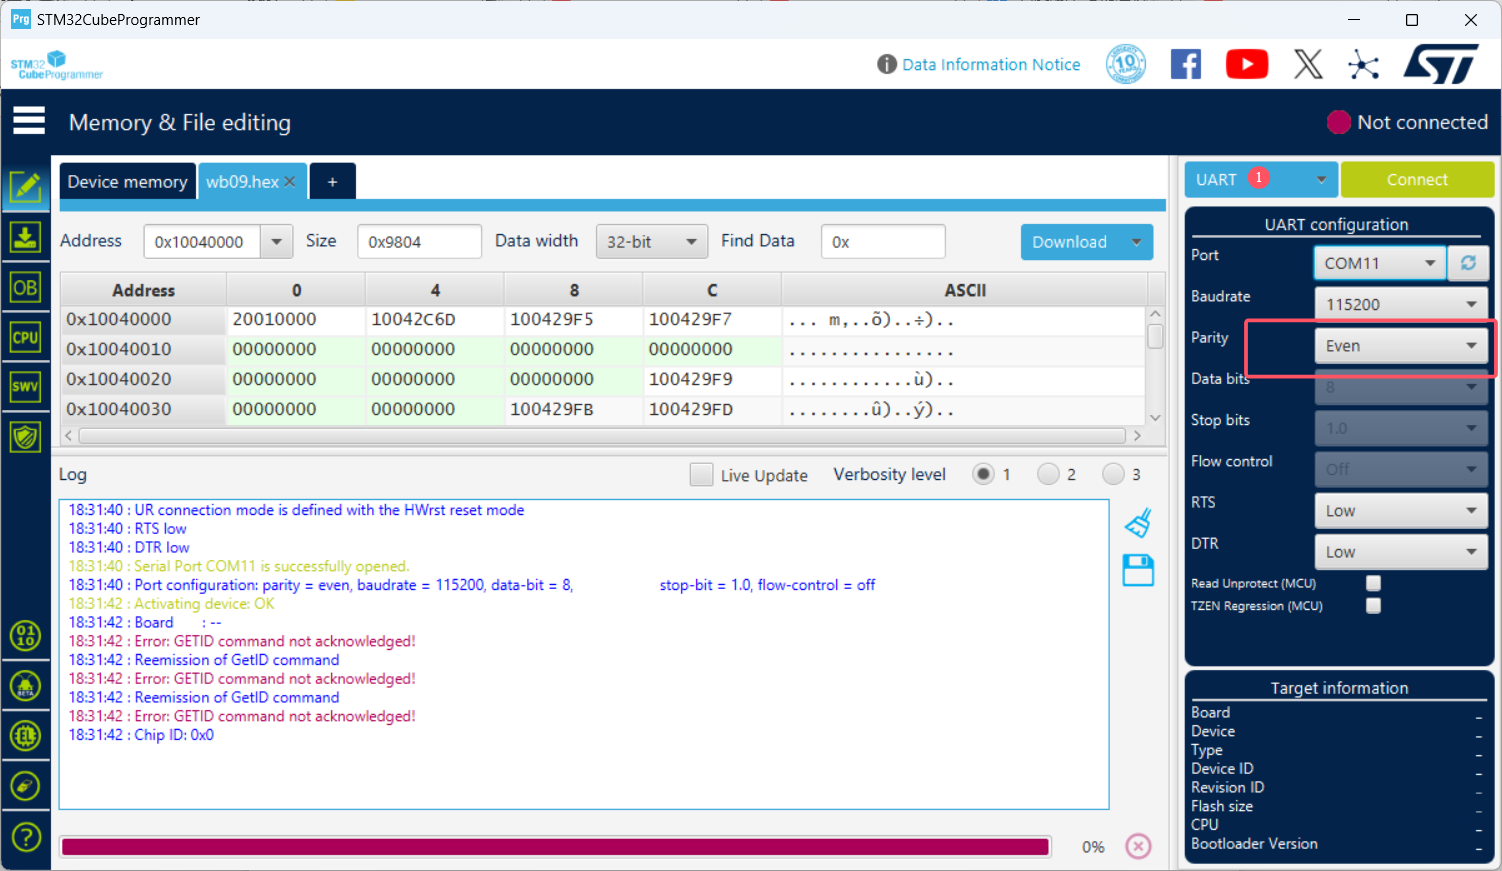1502x871 pixels.
Task: Click the Chip ID: 0x0 log line
Action: coord(141,735)
